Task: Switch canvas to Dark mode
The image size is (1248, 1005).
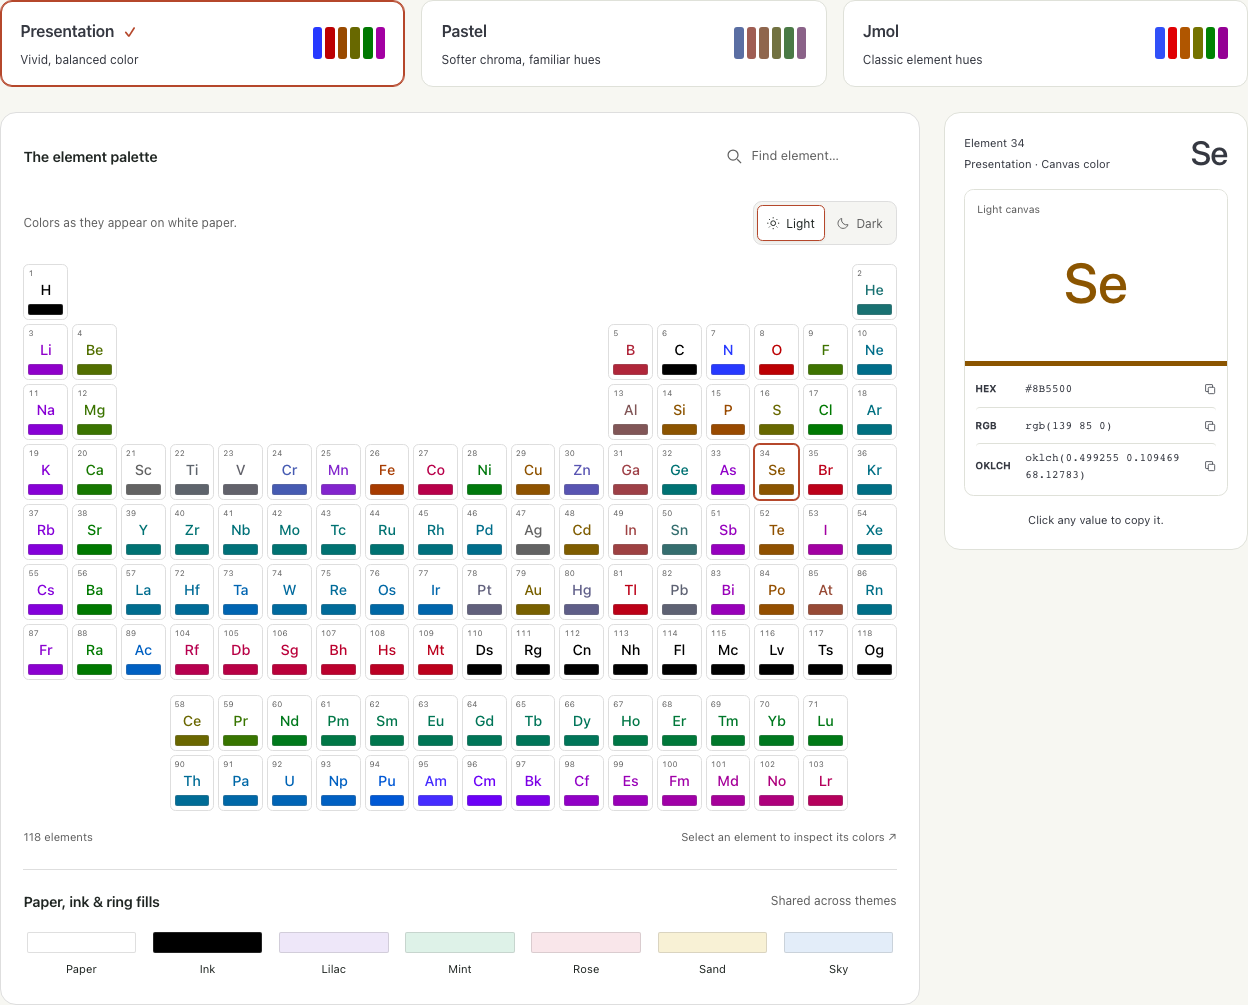Action: click(x=860, y=223)
